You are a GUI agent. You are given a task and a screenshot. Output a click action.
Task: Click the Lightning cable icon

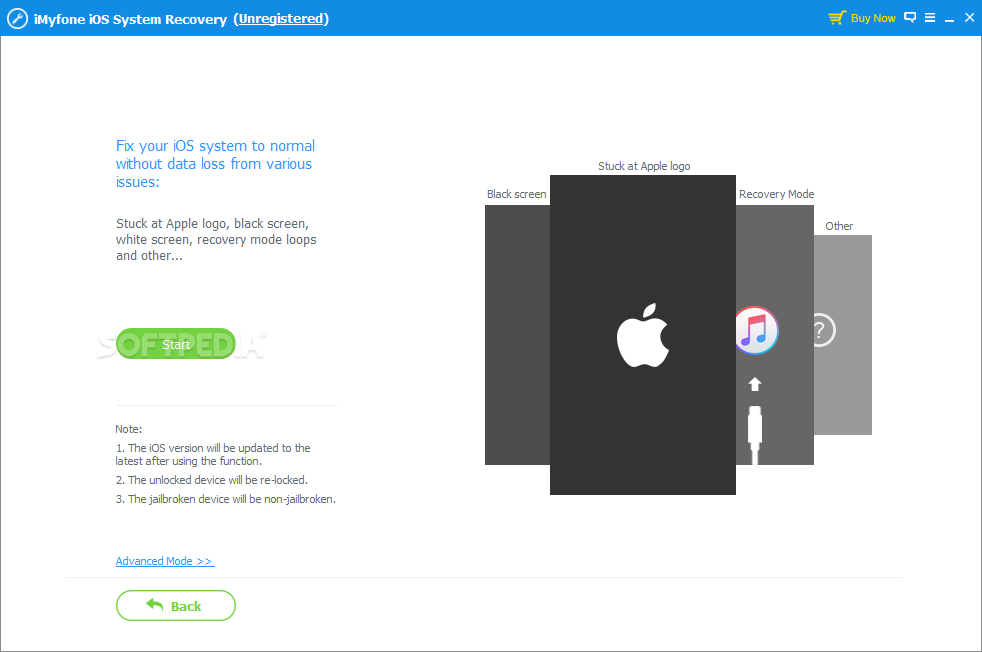tap(755, 435)
